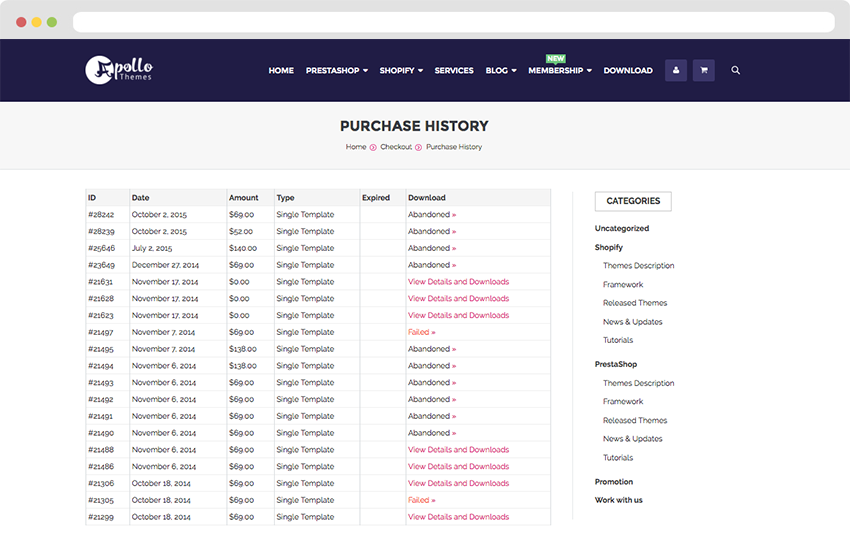850x547 pixels.
Task: Open View Details and Downloads for #21631
Action: pos(458,282)
